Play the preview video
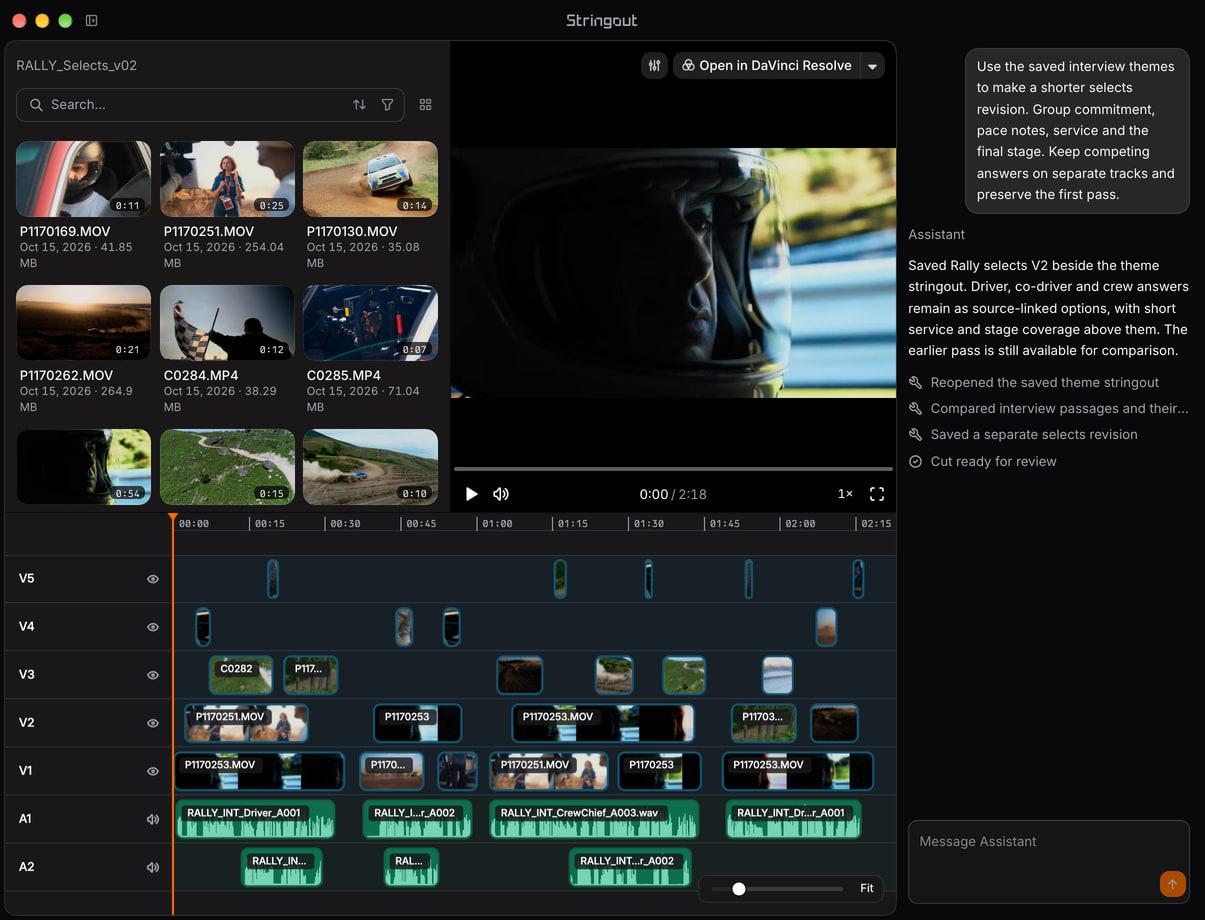This screenshot has height=920, width=1205. [471, 494]
